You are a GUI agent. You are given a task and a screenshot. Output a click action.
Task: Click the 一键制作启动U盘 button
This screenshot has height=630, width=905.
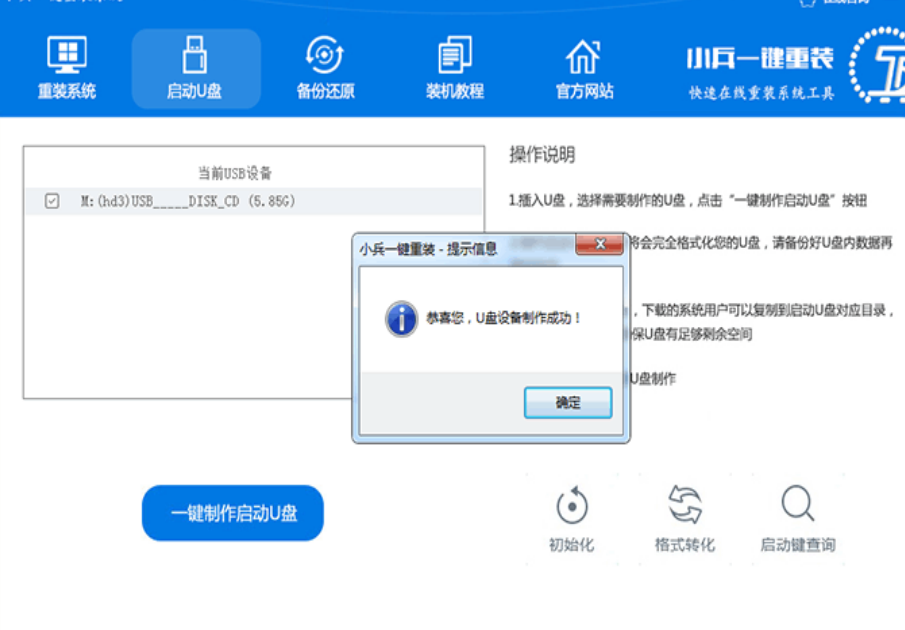point(233,513)
